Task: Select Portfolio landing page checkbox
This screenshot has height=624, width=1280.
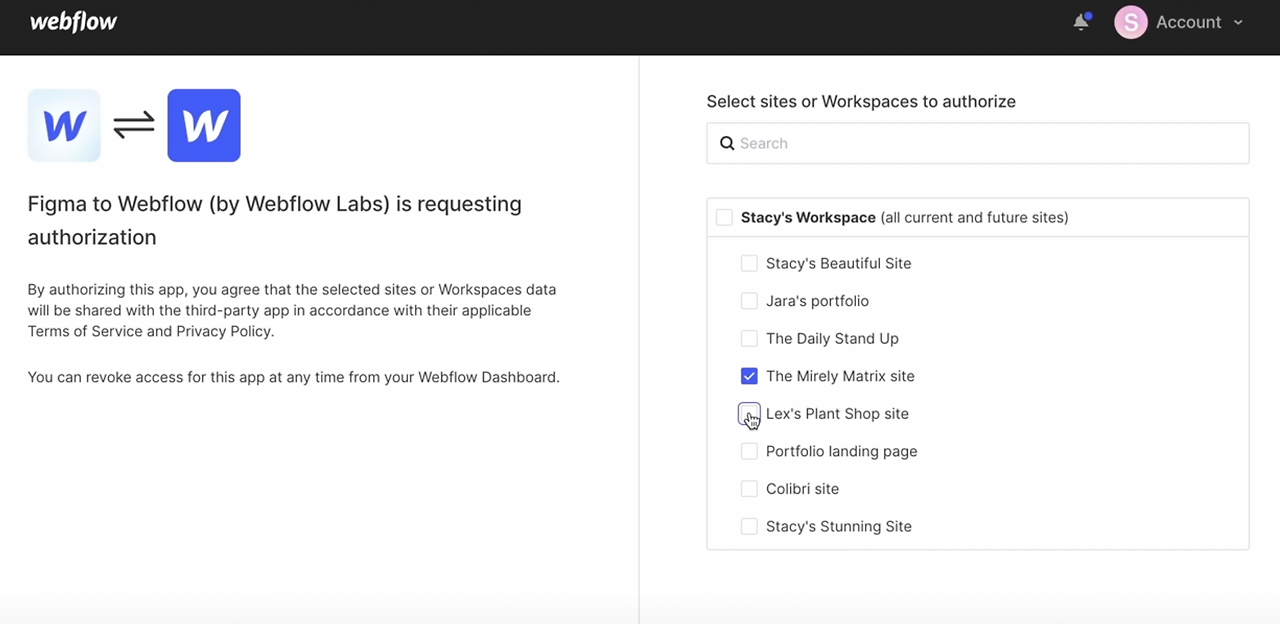Action: [x=749, y=451]
